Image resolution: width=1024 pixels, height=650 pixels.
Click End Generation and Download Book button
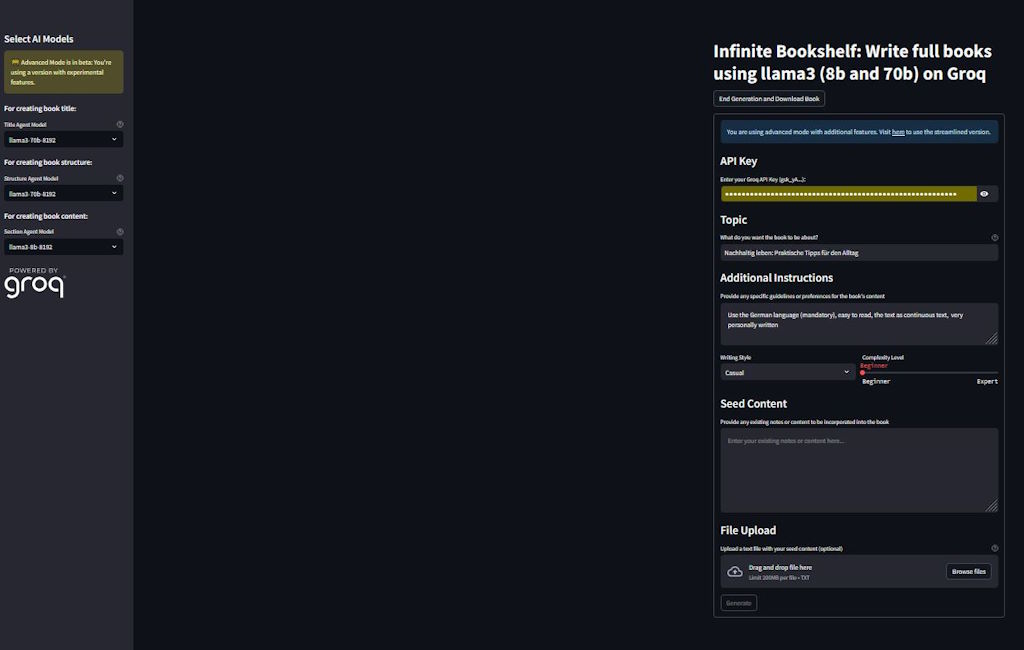[769, 99]
